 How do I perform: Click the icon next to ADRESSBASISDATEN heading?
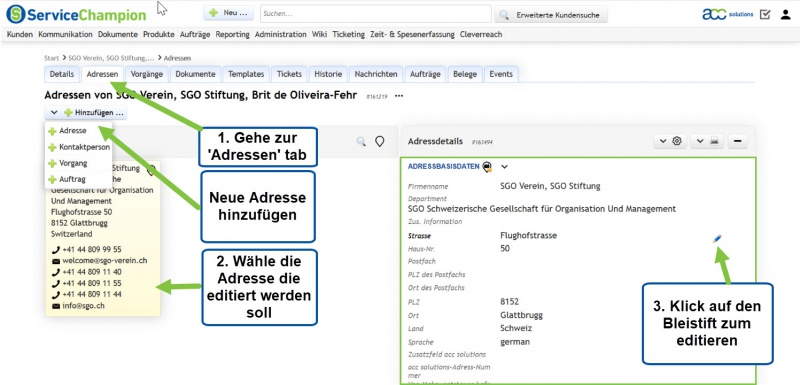[487, 166]
